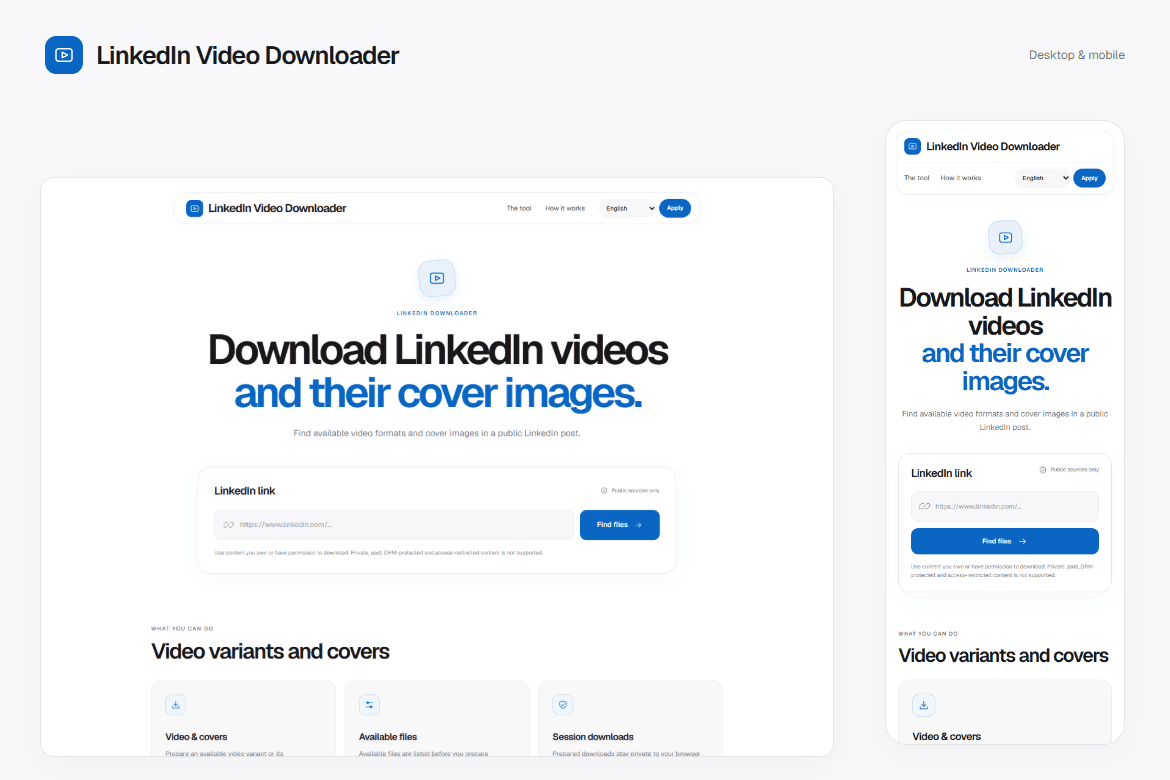
Task: Click desktop Download LinkedIn videos headline
Action: pyautogui.click(x=438, y=350)
